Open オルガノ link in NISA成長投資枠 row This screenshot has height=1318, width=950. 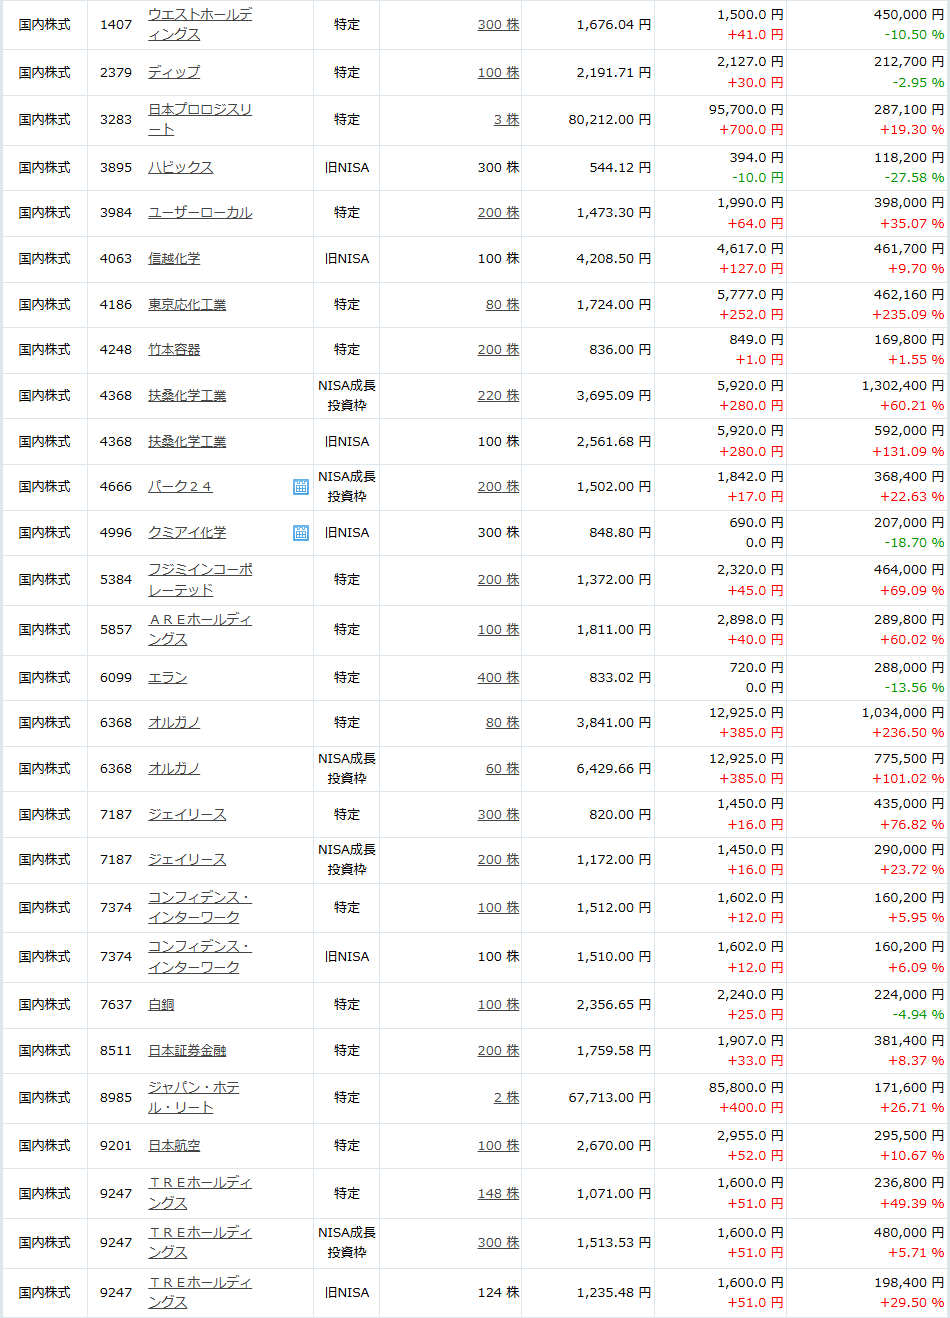174,768
